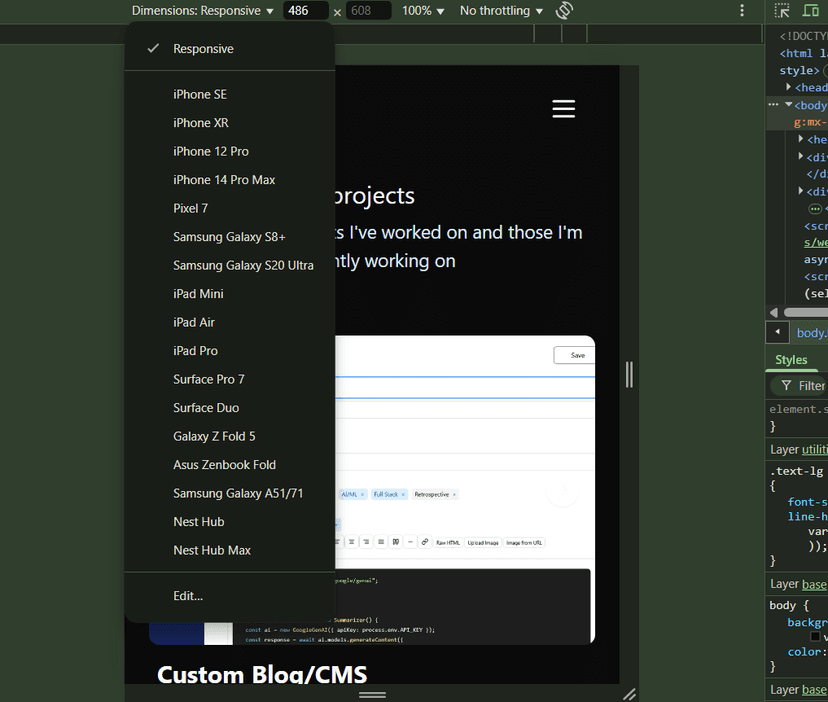This screenshot has height=702, width=828.
Task: Click the viewport bottom edge resize handle
Action: click(x=372, y=695)
